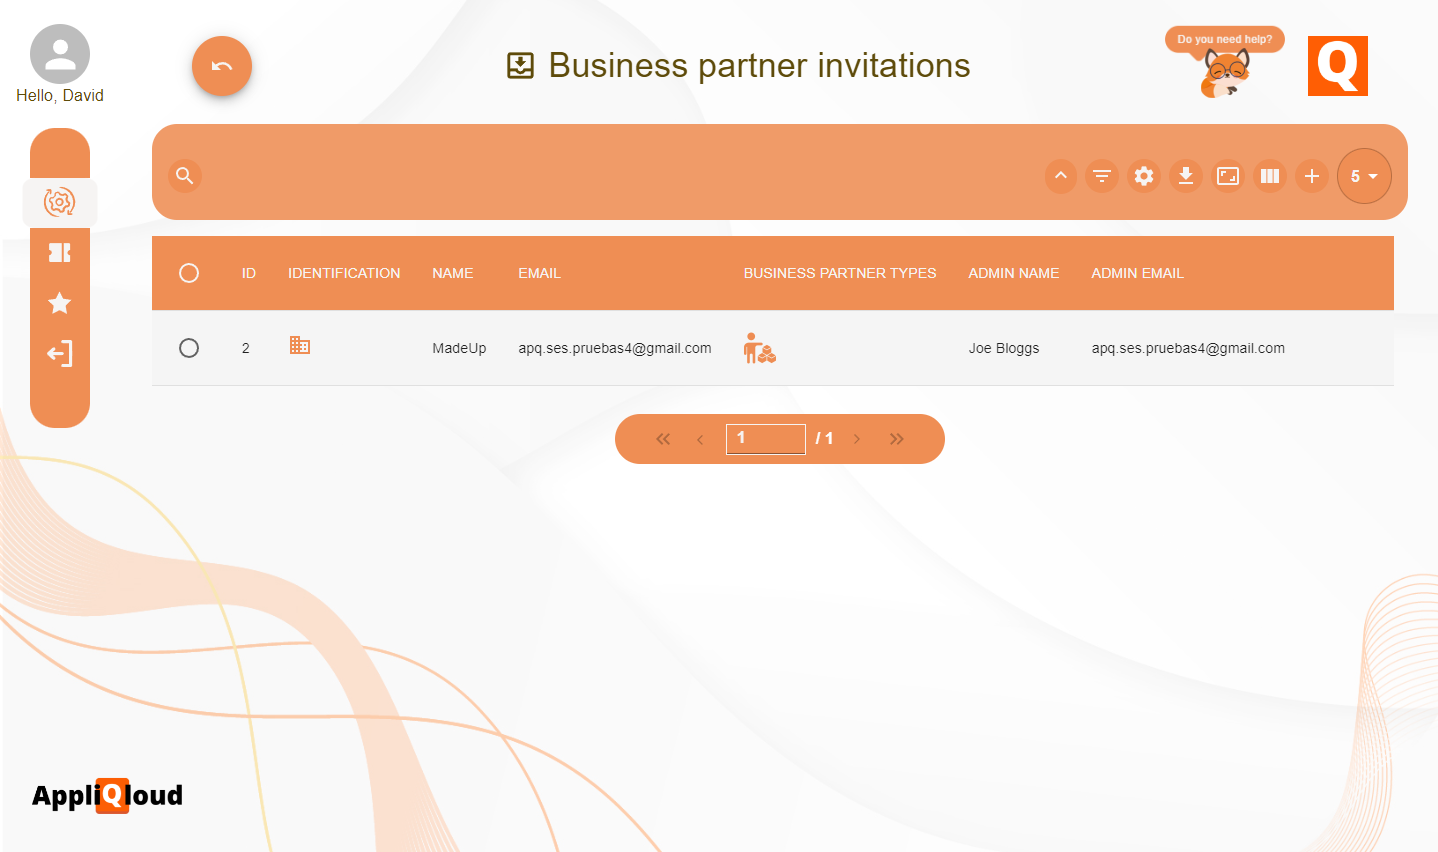Image resolution: width=1438 pixels, height=852 pixels.
Task: Toggle fullscreen view icon
Action: pyautogui.click(x=1228, y=176)
